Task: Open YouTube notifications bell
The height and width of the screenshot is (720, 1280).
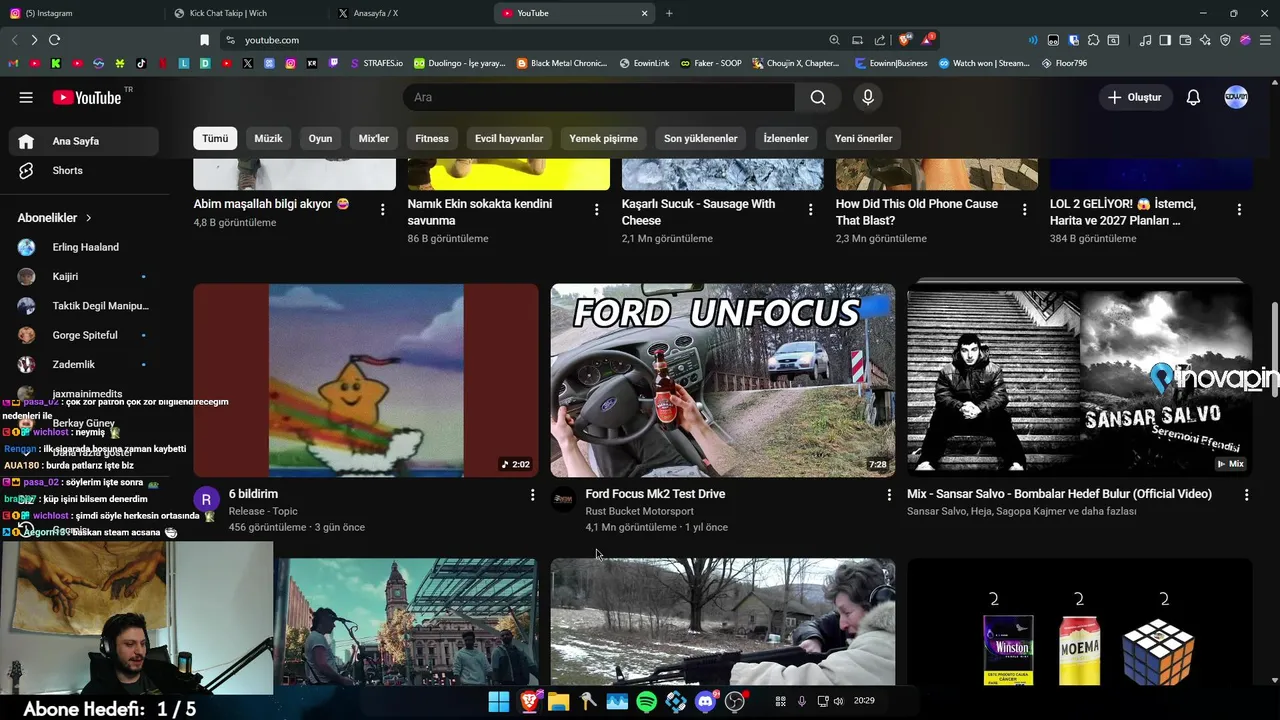Action: point(1193,97)
